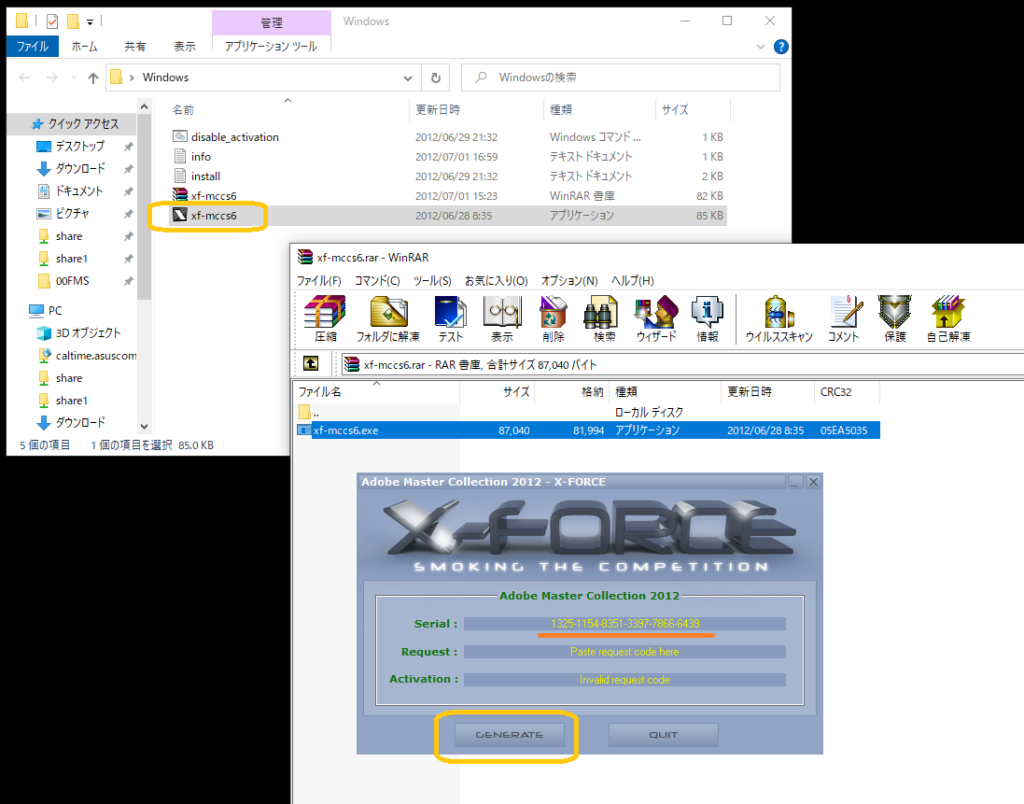This screenshot has width=1024, height=804.
Task: Open WinRAR ファイル(F) menu
Action: click(319, 280)
